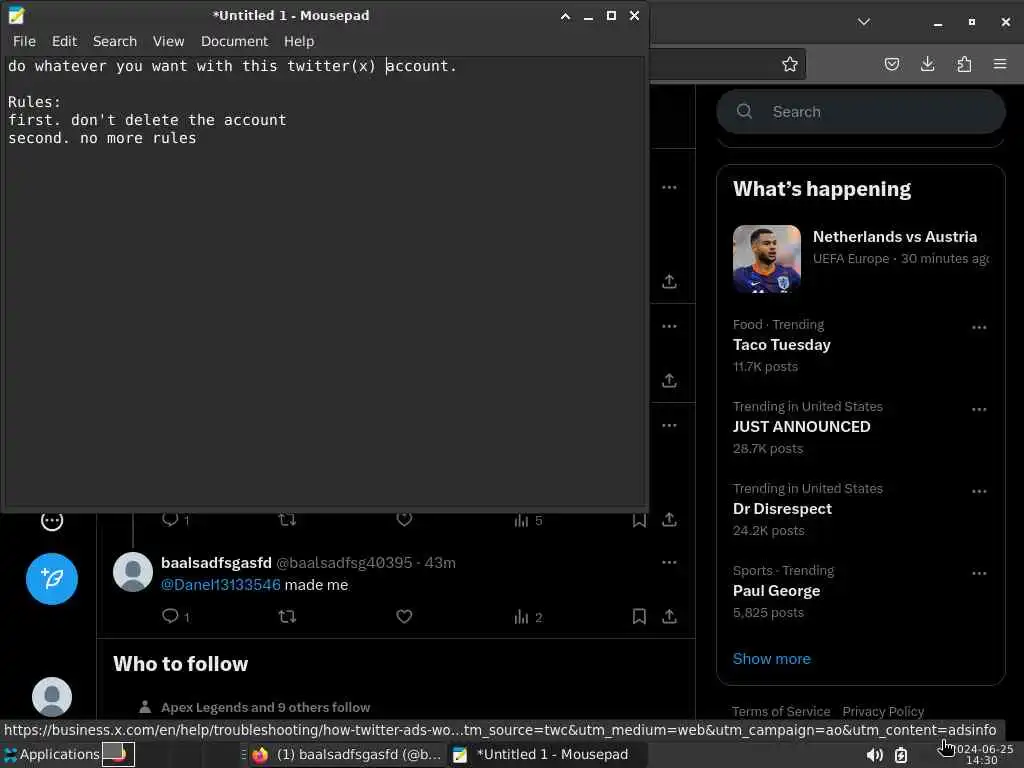This screenshot has width=1024, height=768.
Task: Open more options for Dr Disrespect
Action: 979,491
